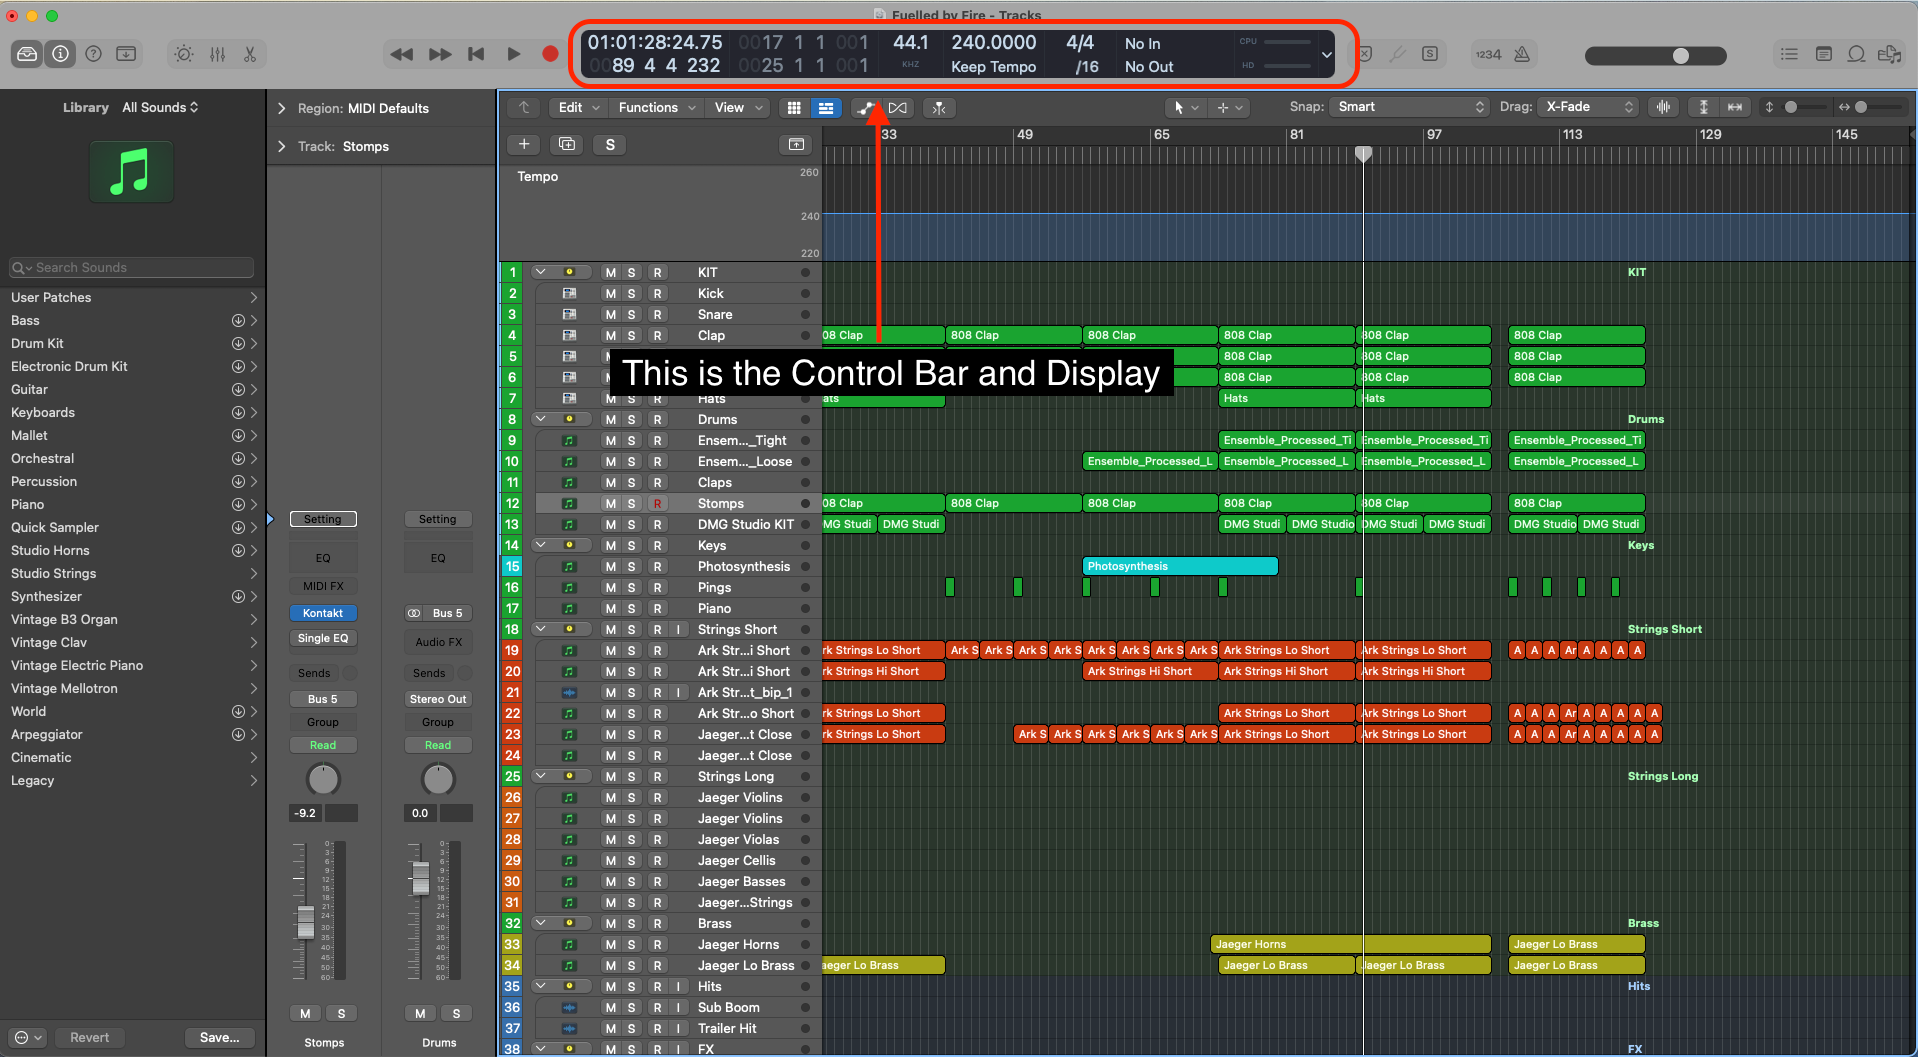Open the Editors scissors icon
Image resolution: width=1918 pixels, height=1057 pixels.
[250, 54]
